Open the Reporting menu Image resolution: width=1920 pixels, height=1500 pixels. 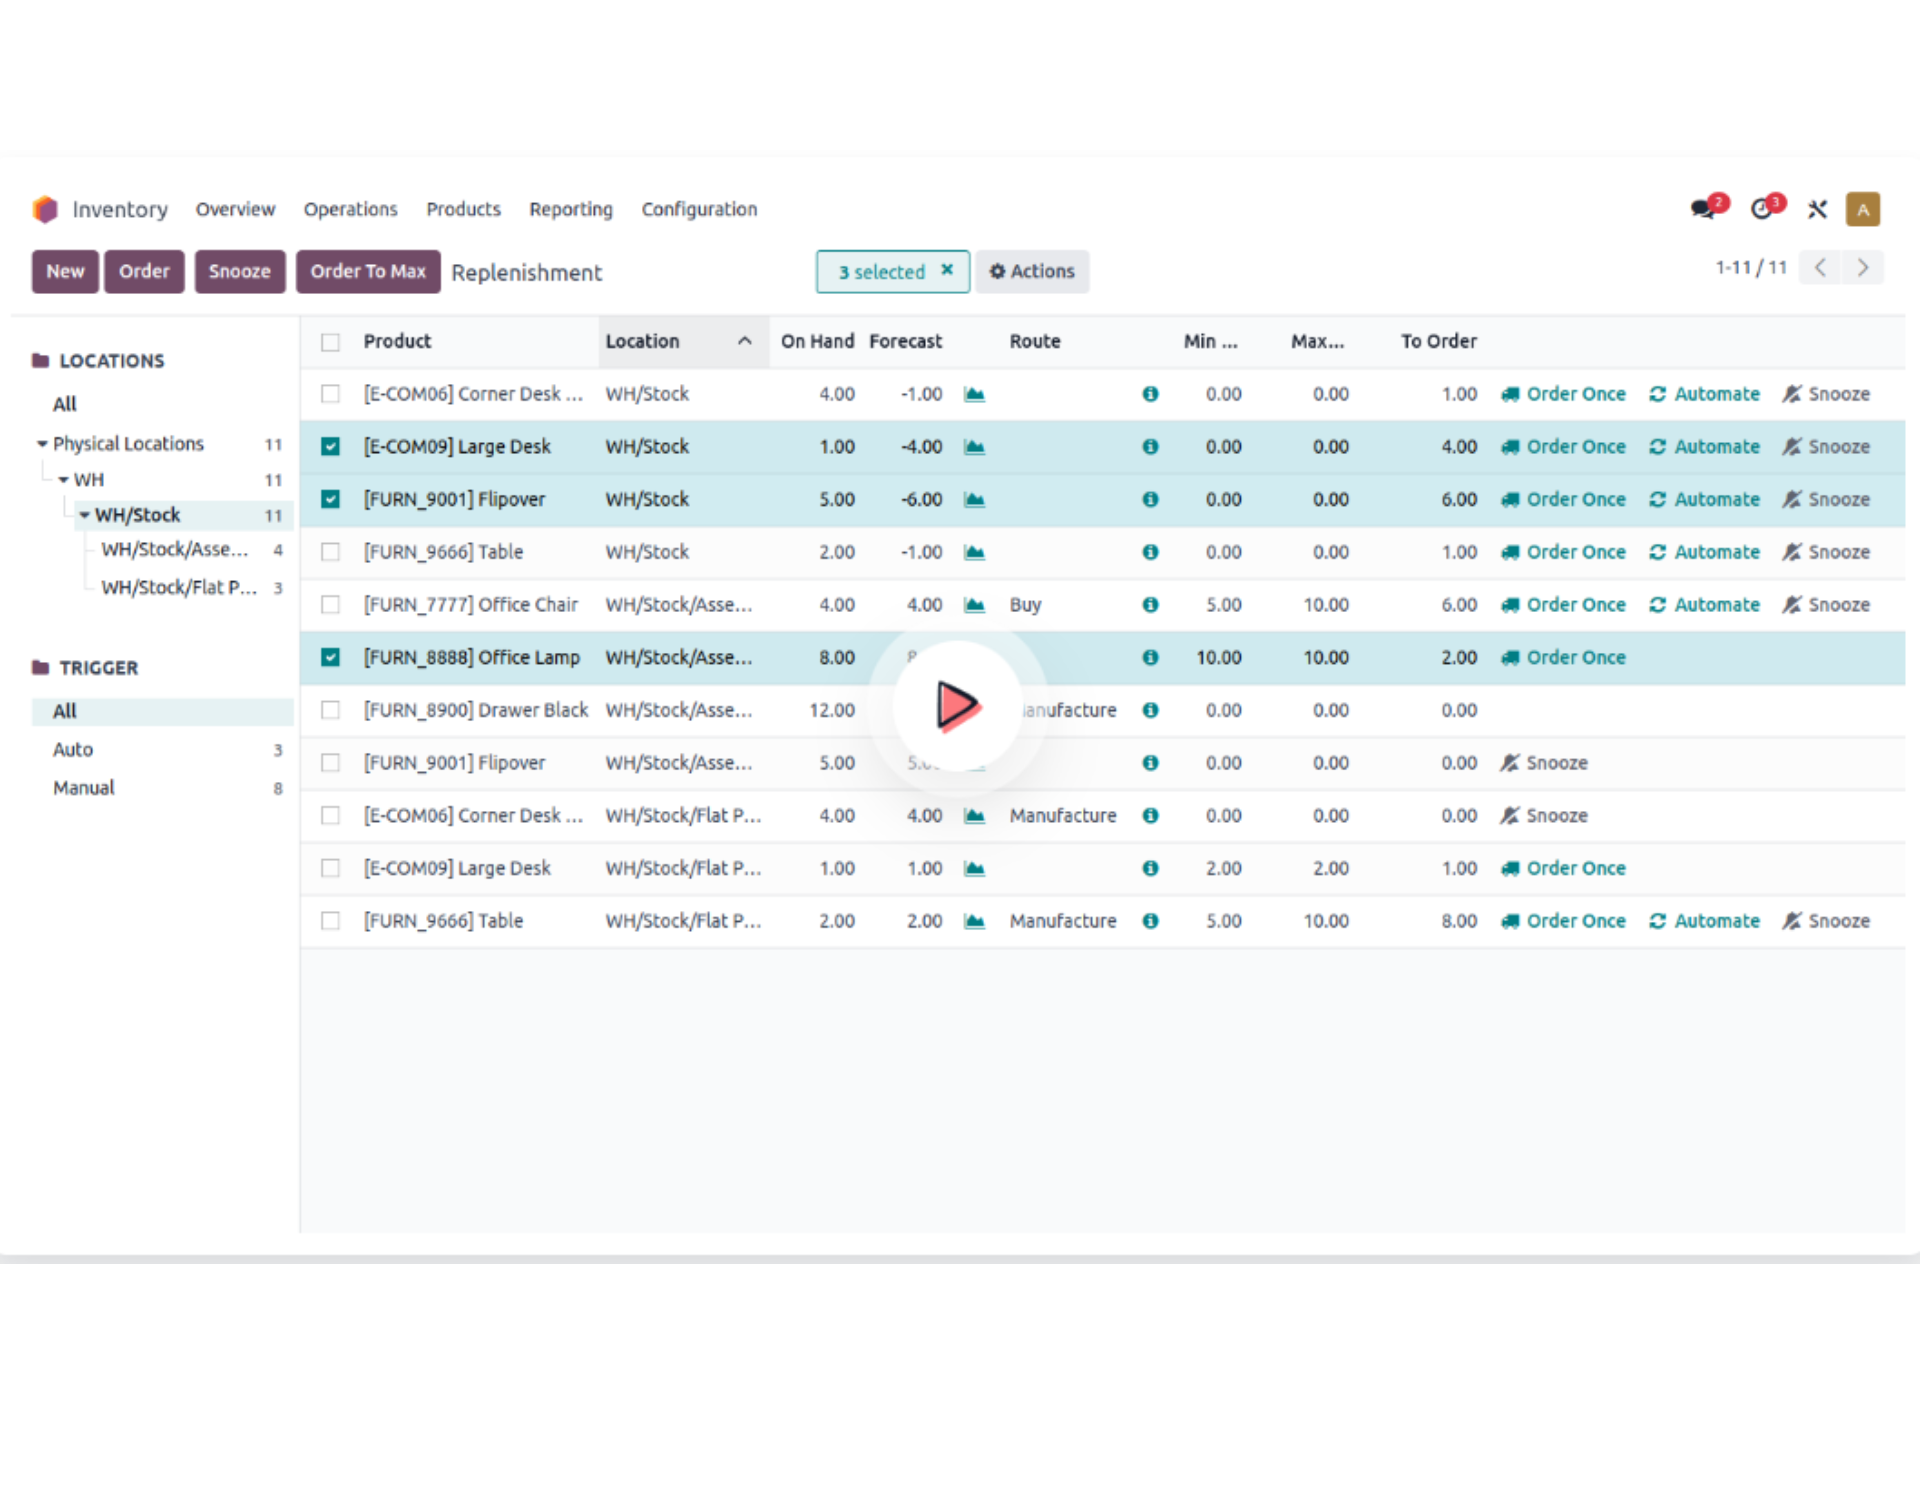[x=570, y=209]
